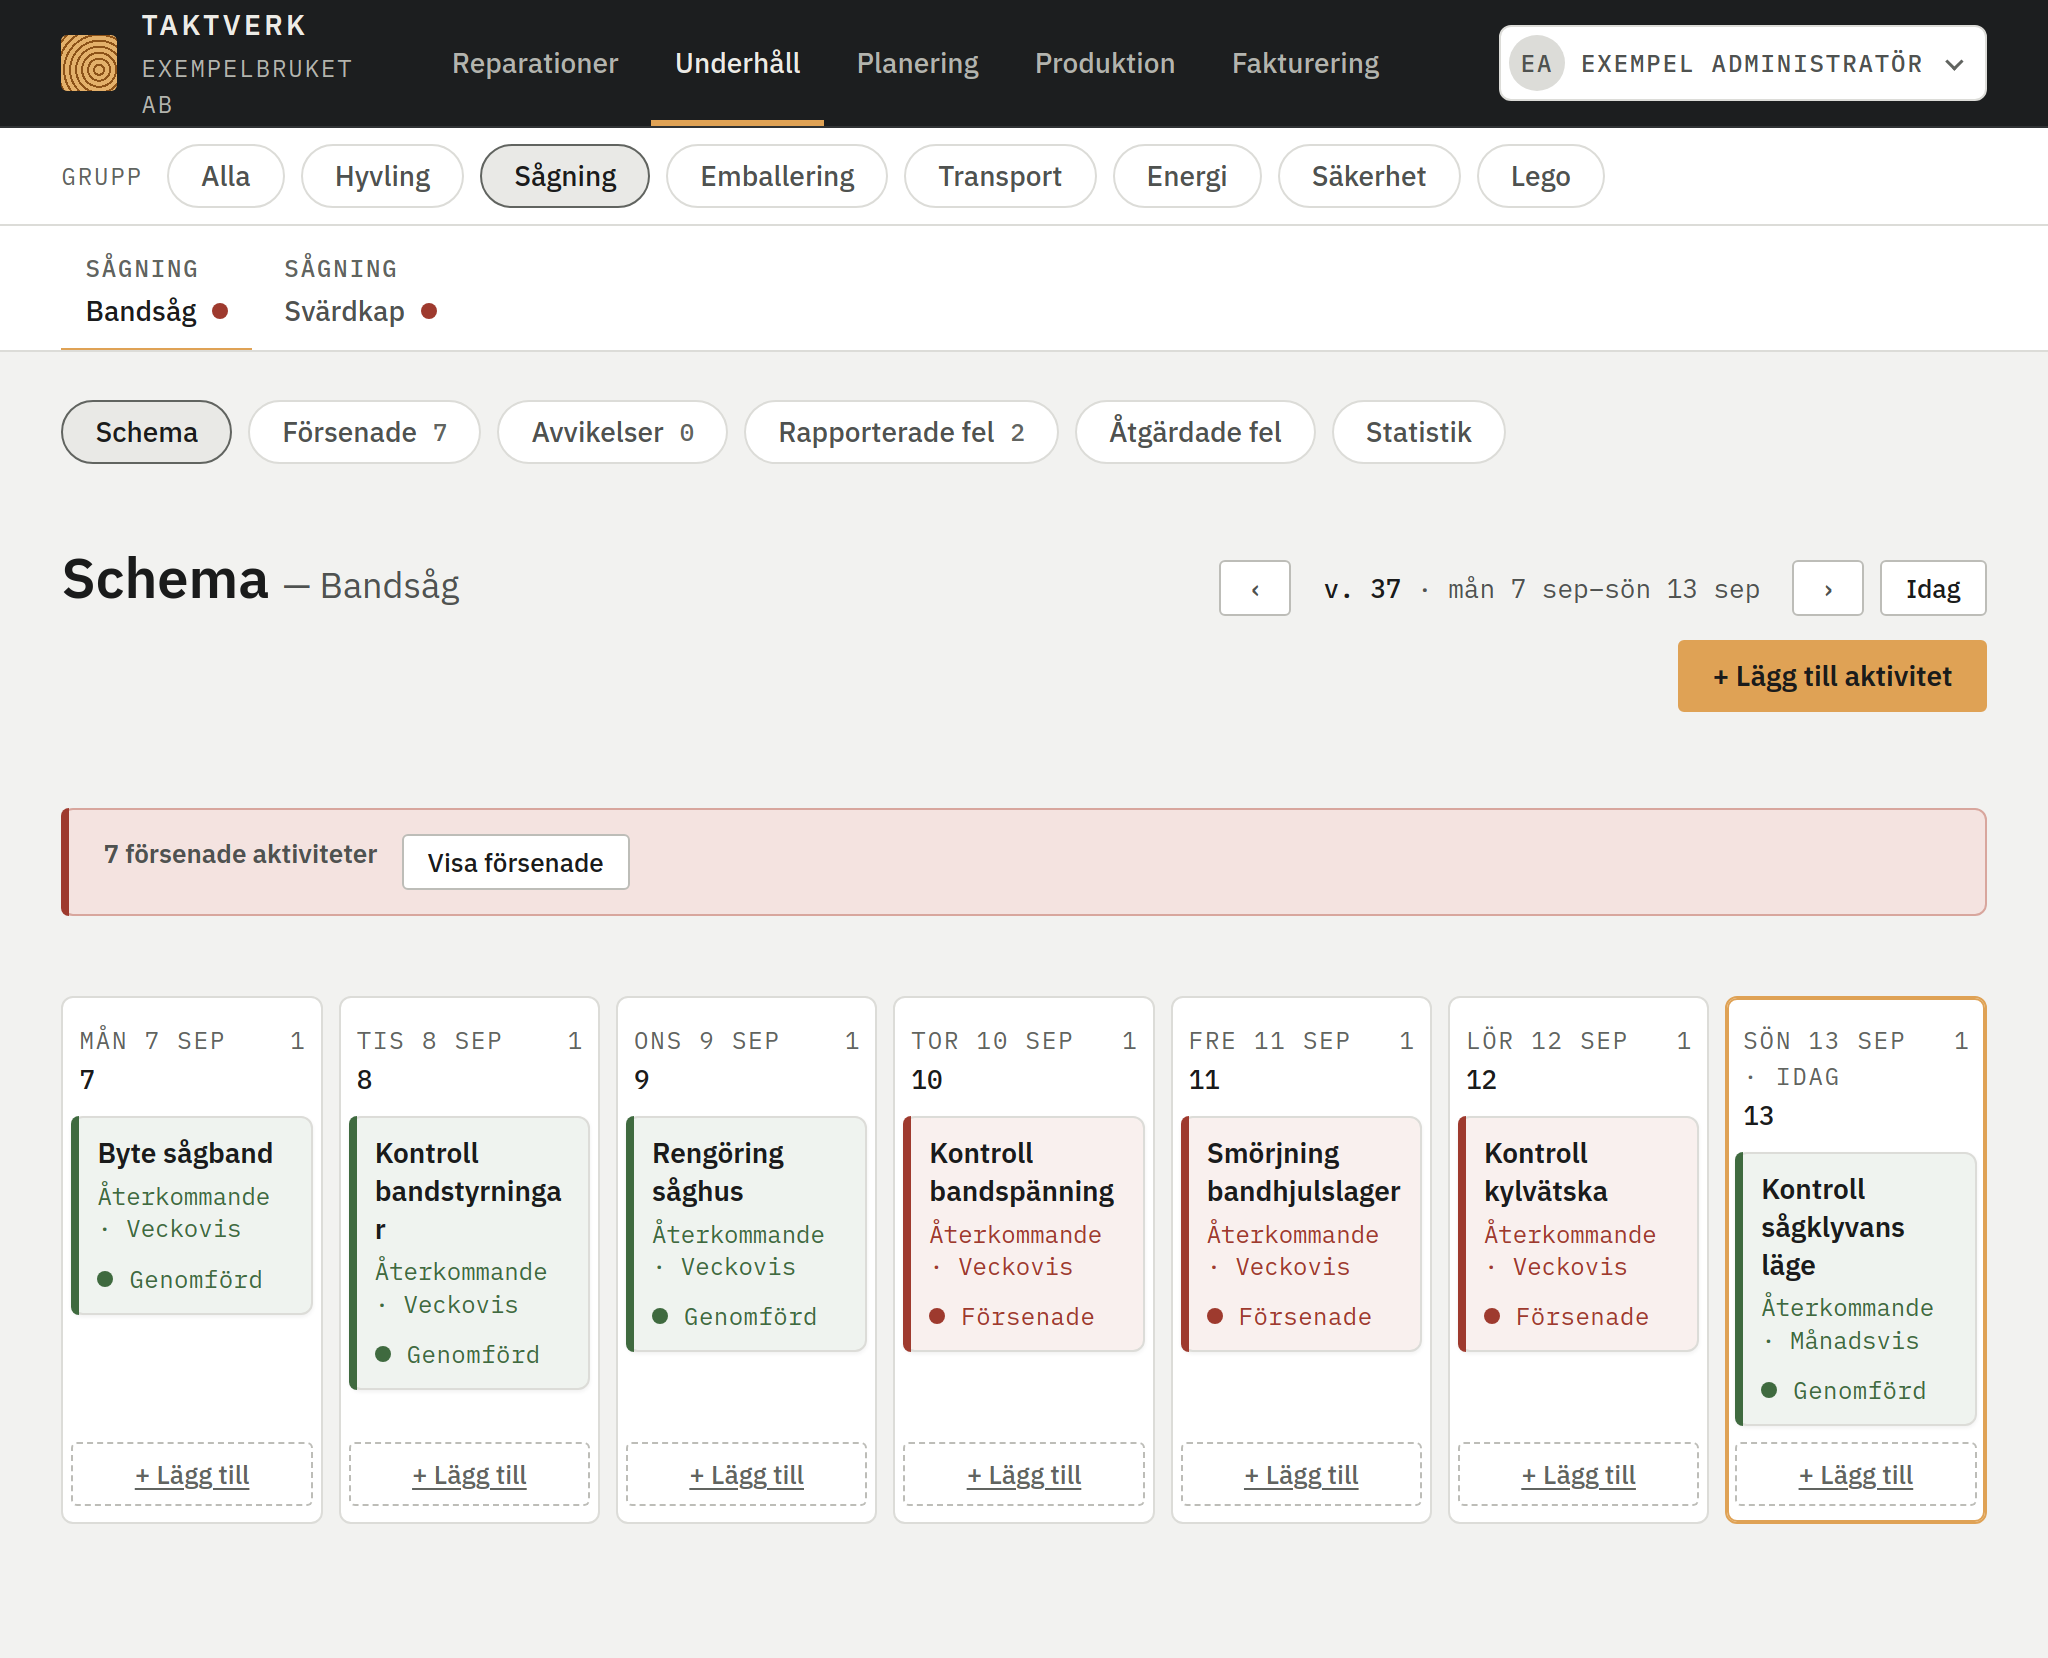Go to previous week arrow

[1254, 588]
